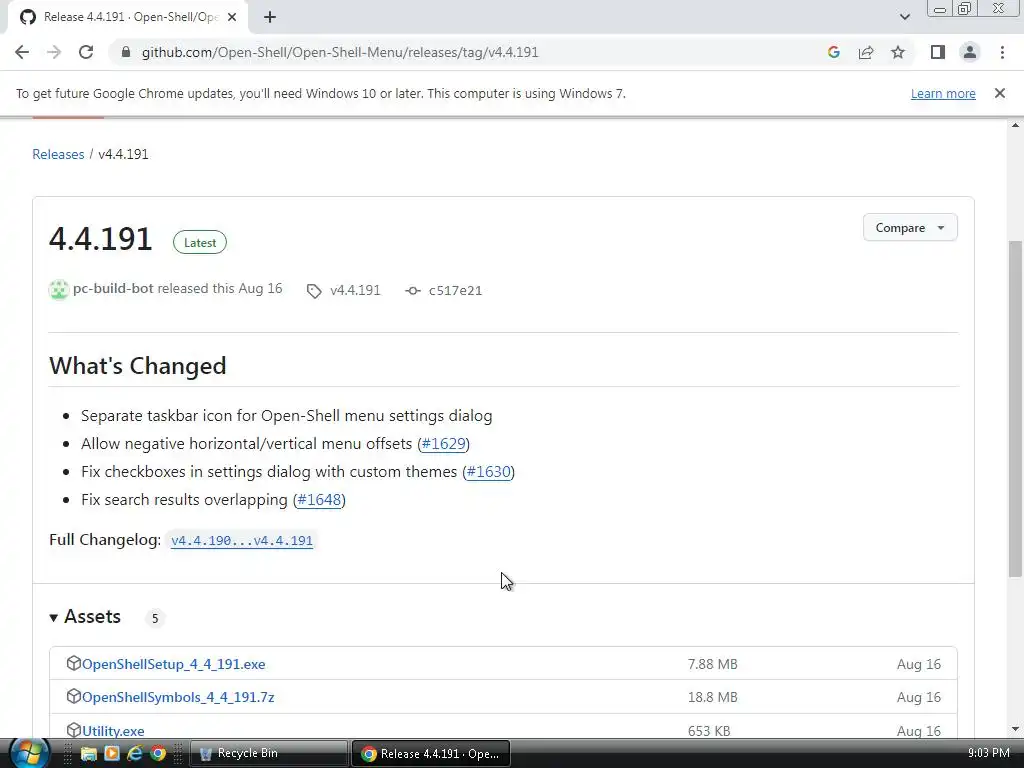Image resolution: width=1024 pixels, height=768 pixels.
Task: Open tab search chevron
Action: (x=904, y=17)
